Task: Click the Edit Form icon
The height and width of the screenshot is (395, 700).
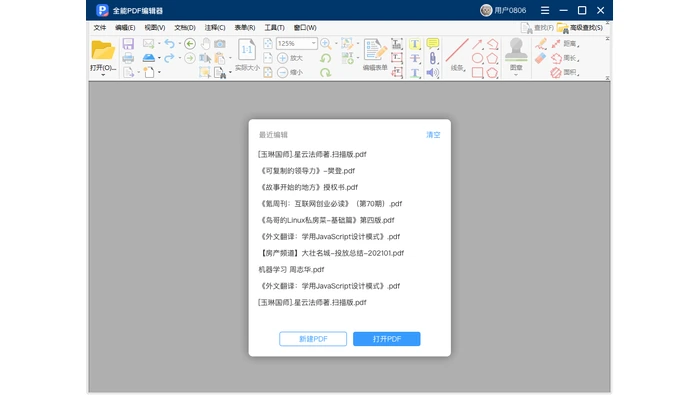Action: [375, 50]
